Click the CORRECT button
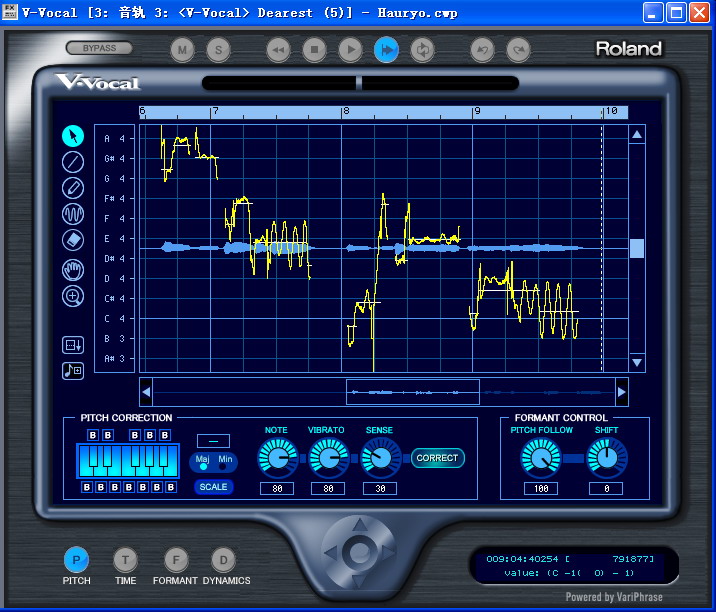Screen dimensions: 716x612 (x=437, y=458)
